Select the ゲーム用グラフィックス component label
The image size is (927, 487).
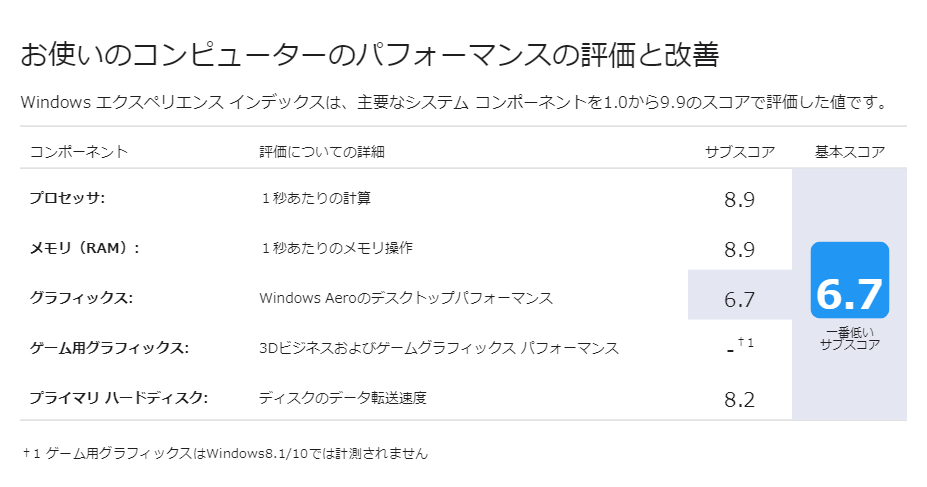click(109, 348)
